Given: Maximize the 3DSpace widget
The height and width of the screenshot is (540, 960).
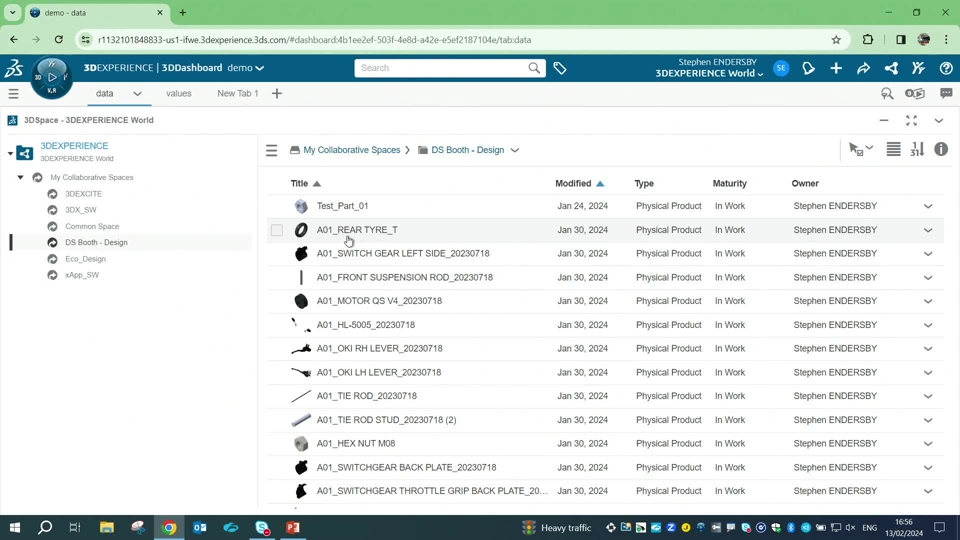Looking at the screenshot, I should [x=911, y=121].
